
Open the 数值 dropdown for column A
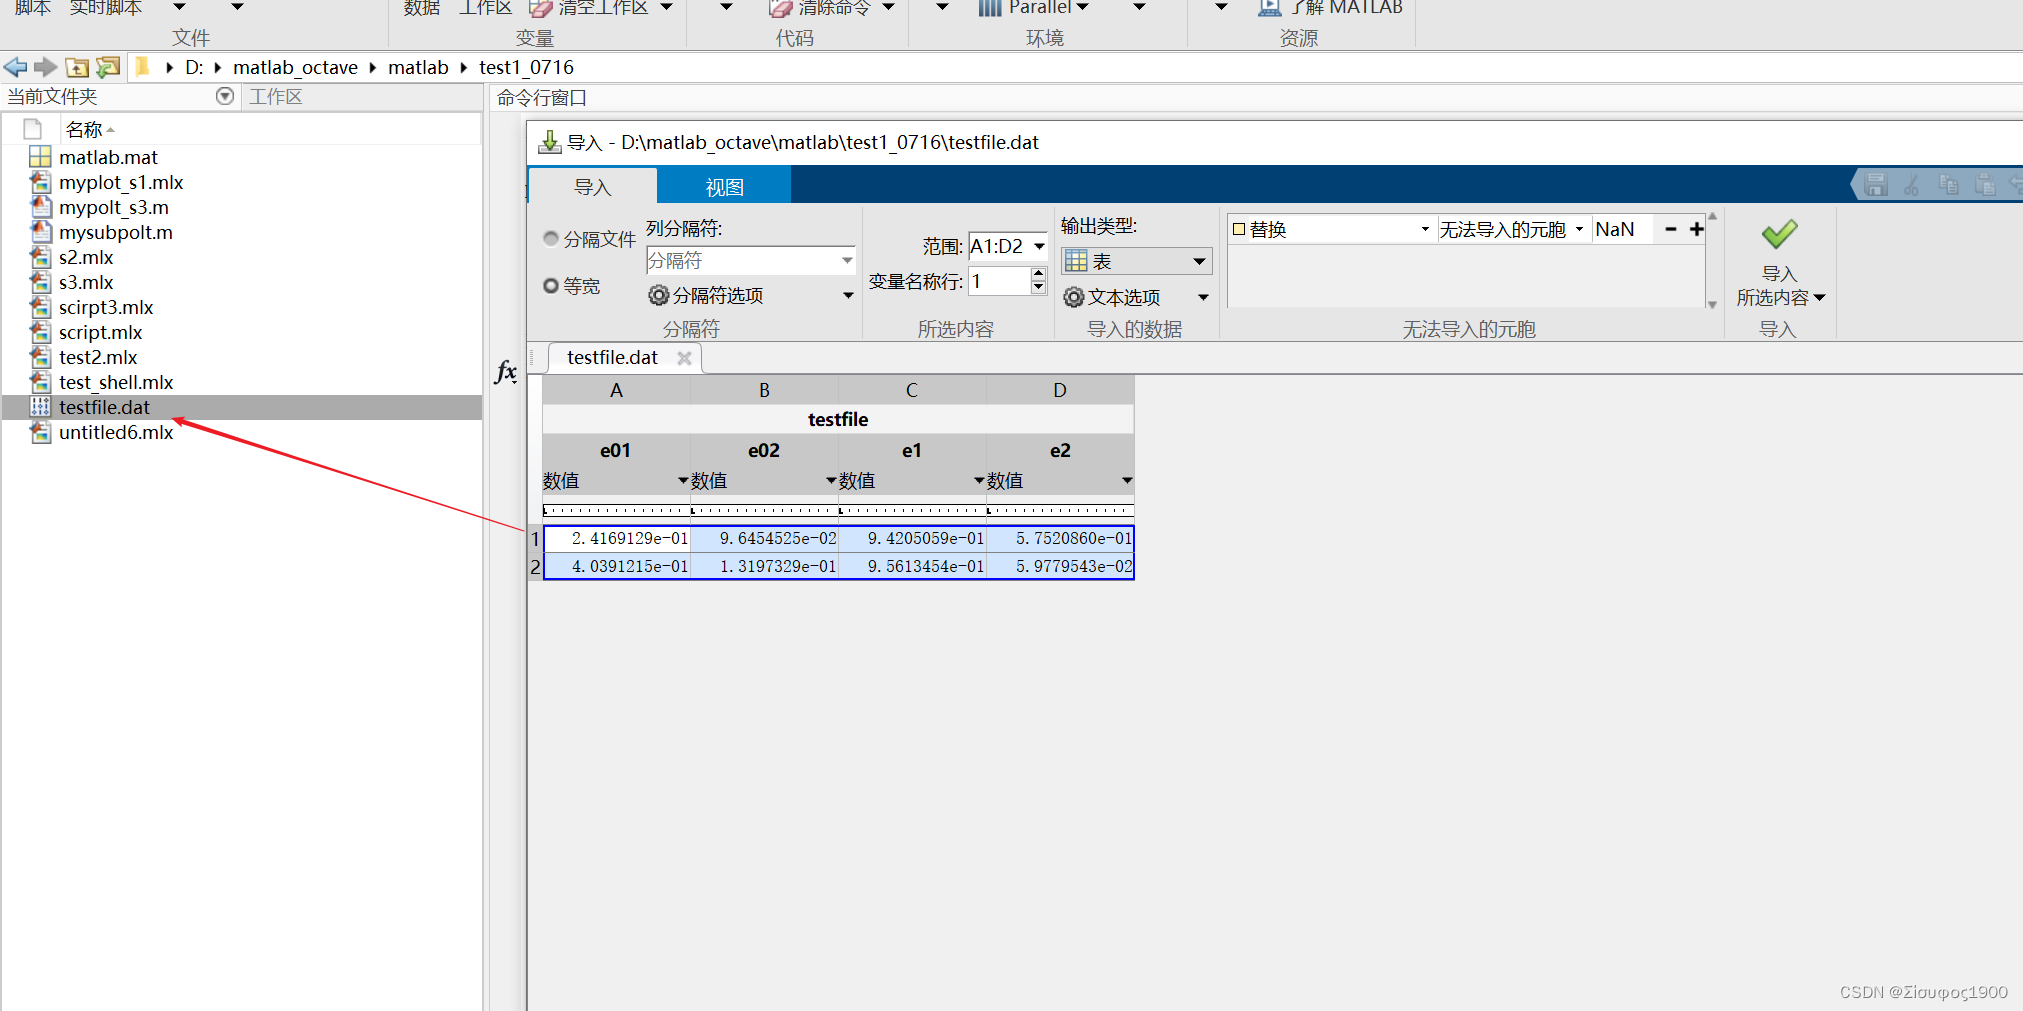(683, 480)
